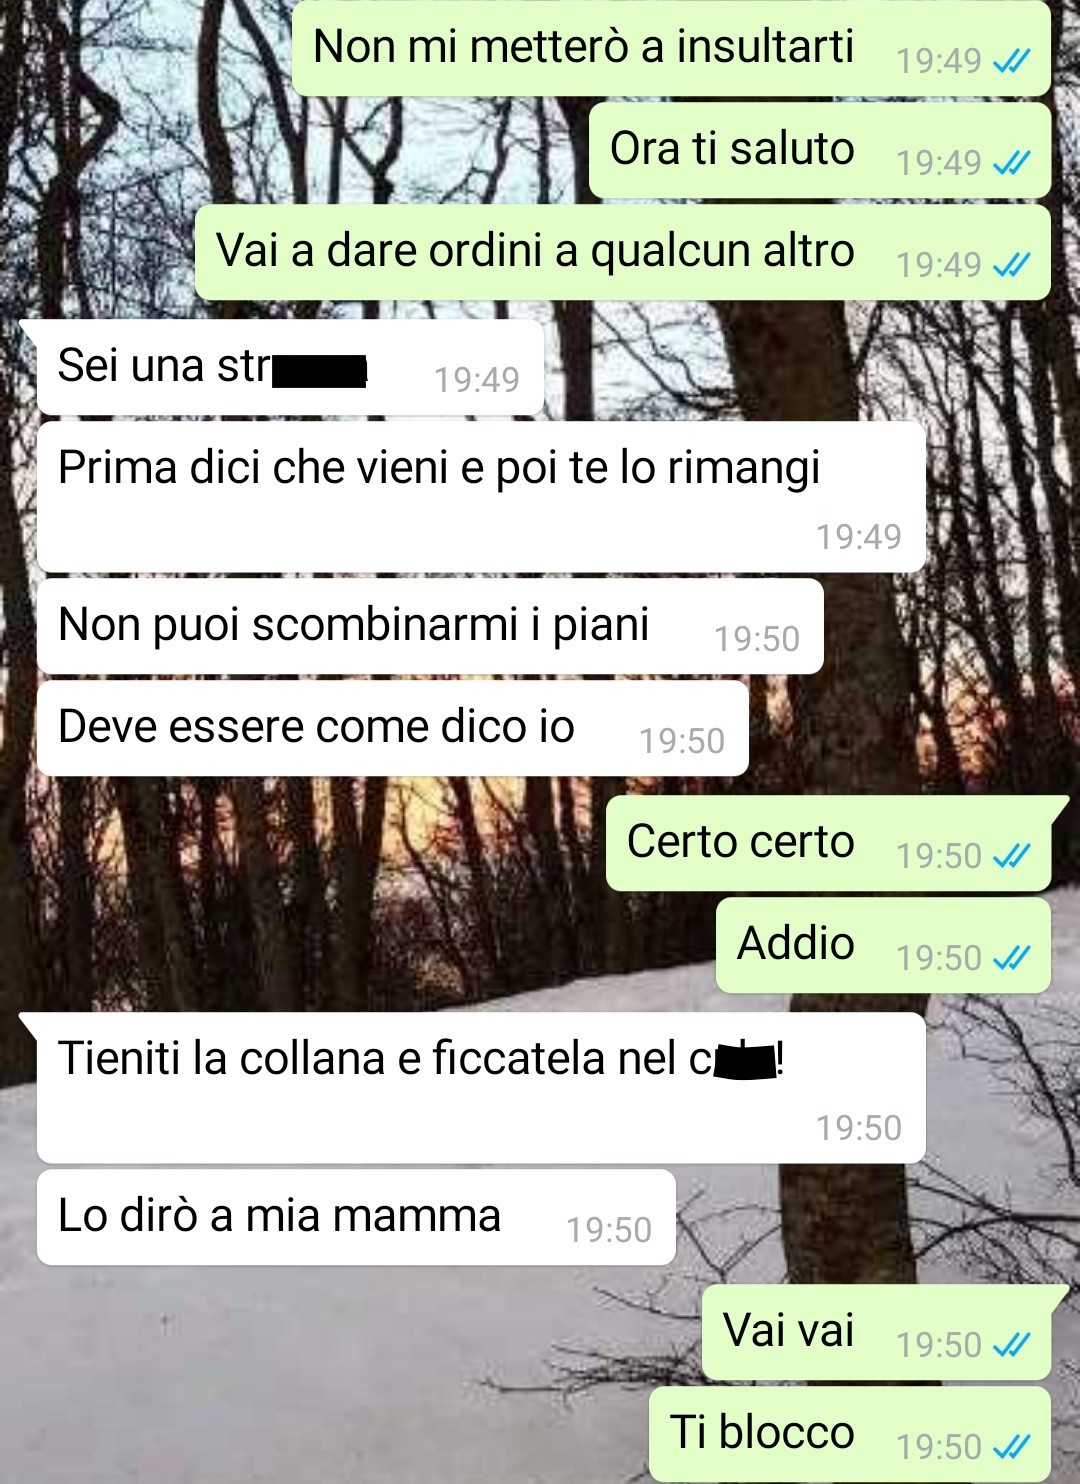Tap the 'Non mi metterò a insultarti' message
Viewport: 1080px width, 1484px height.
point(671,48)
